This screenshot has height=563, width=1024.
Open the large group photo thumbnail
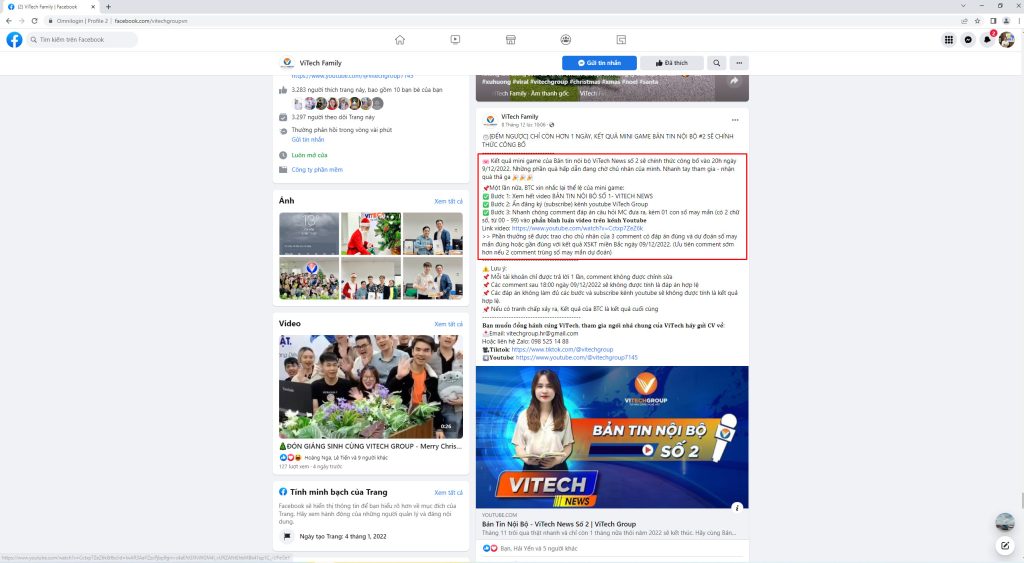[x=309, y=278]
